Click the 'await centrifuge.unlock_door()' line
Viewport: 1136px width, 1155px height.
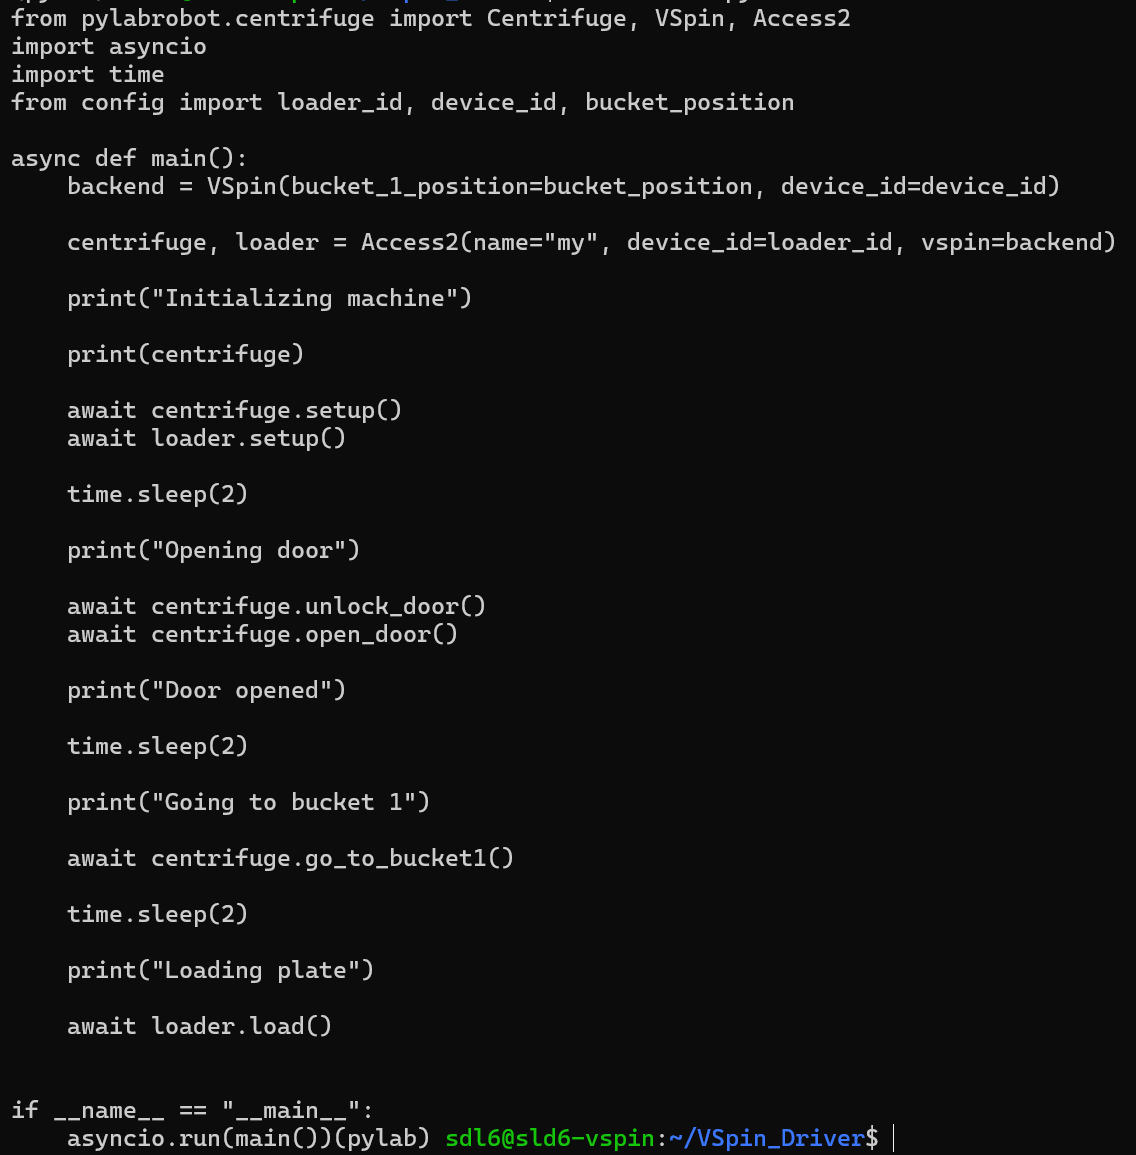click(x=276, y=606)
